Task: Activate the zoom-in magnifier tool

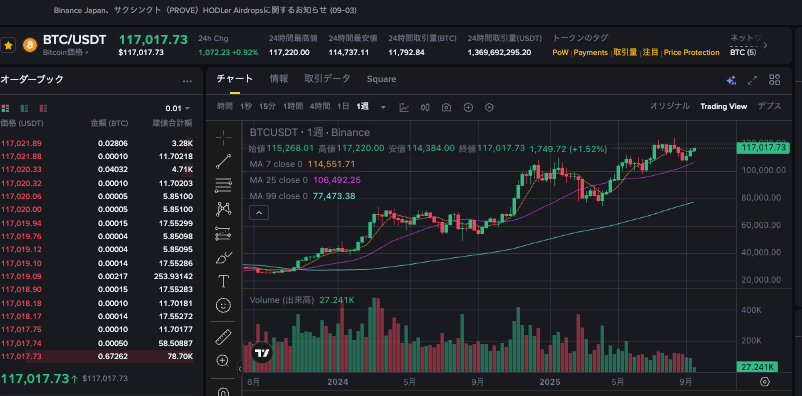Action: [223, 361]
